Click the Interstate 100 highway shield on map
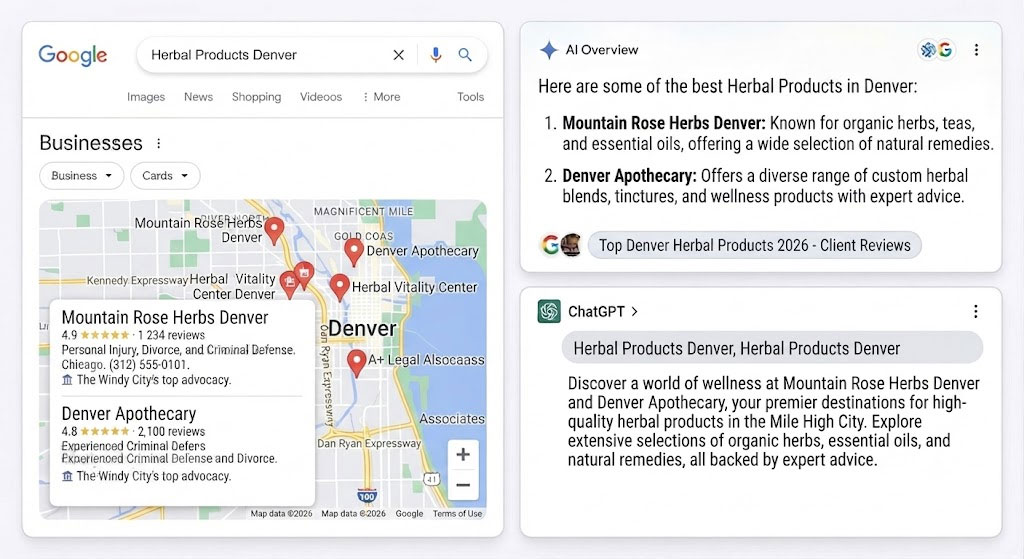 [x=367, y=496]
